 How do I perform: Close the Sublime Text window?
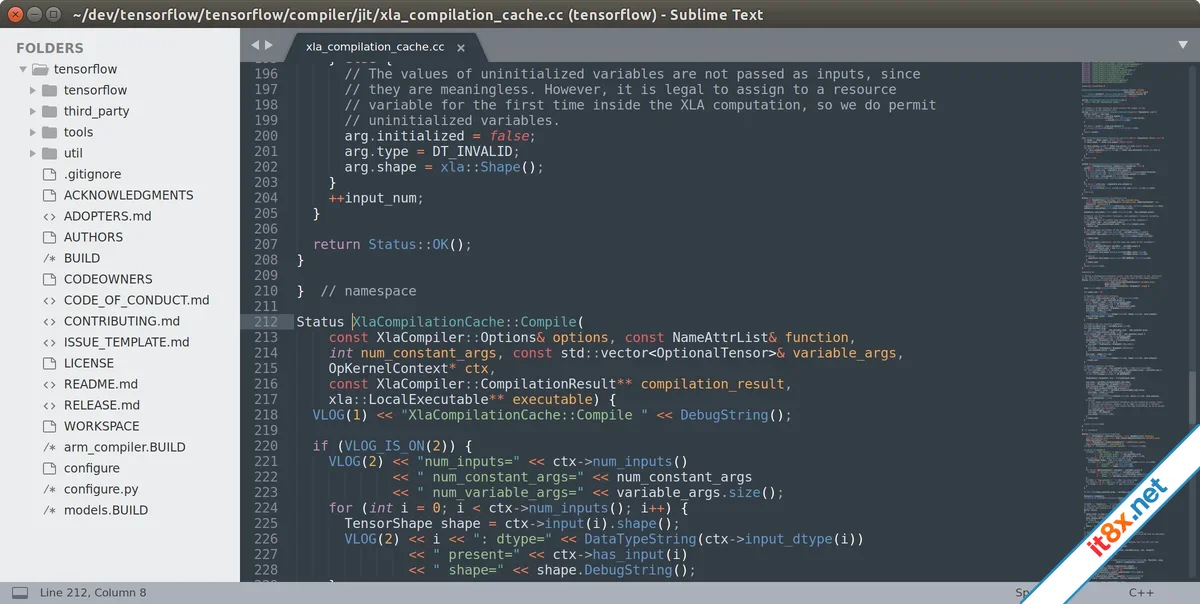coord(14,15)
